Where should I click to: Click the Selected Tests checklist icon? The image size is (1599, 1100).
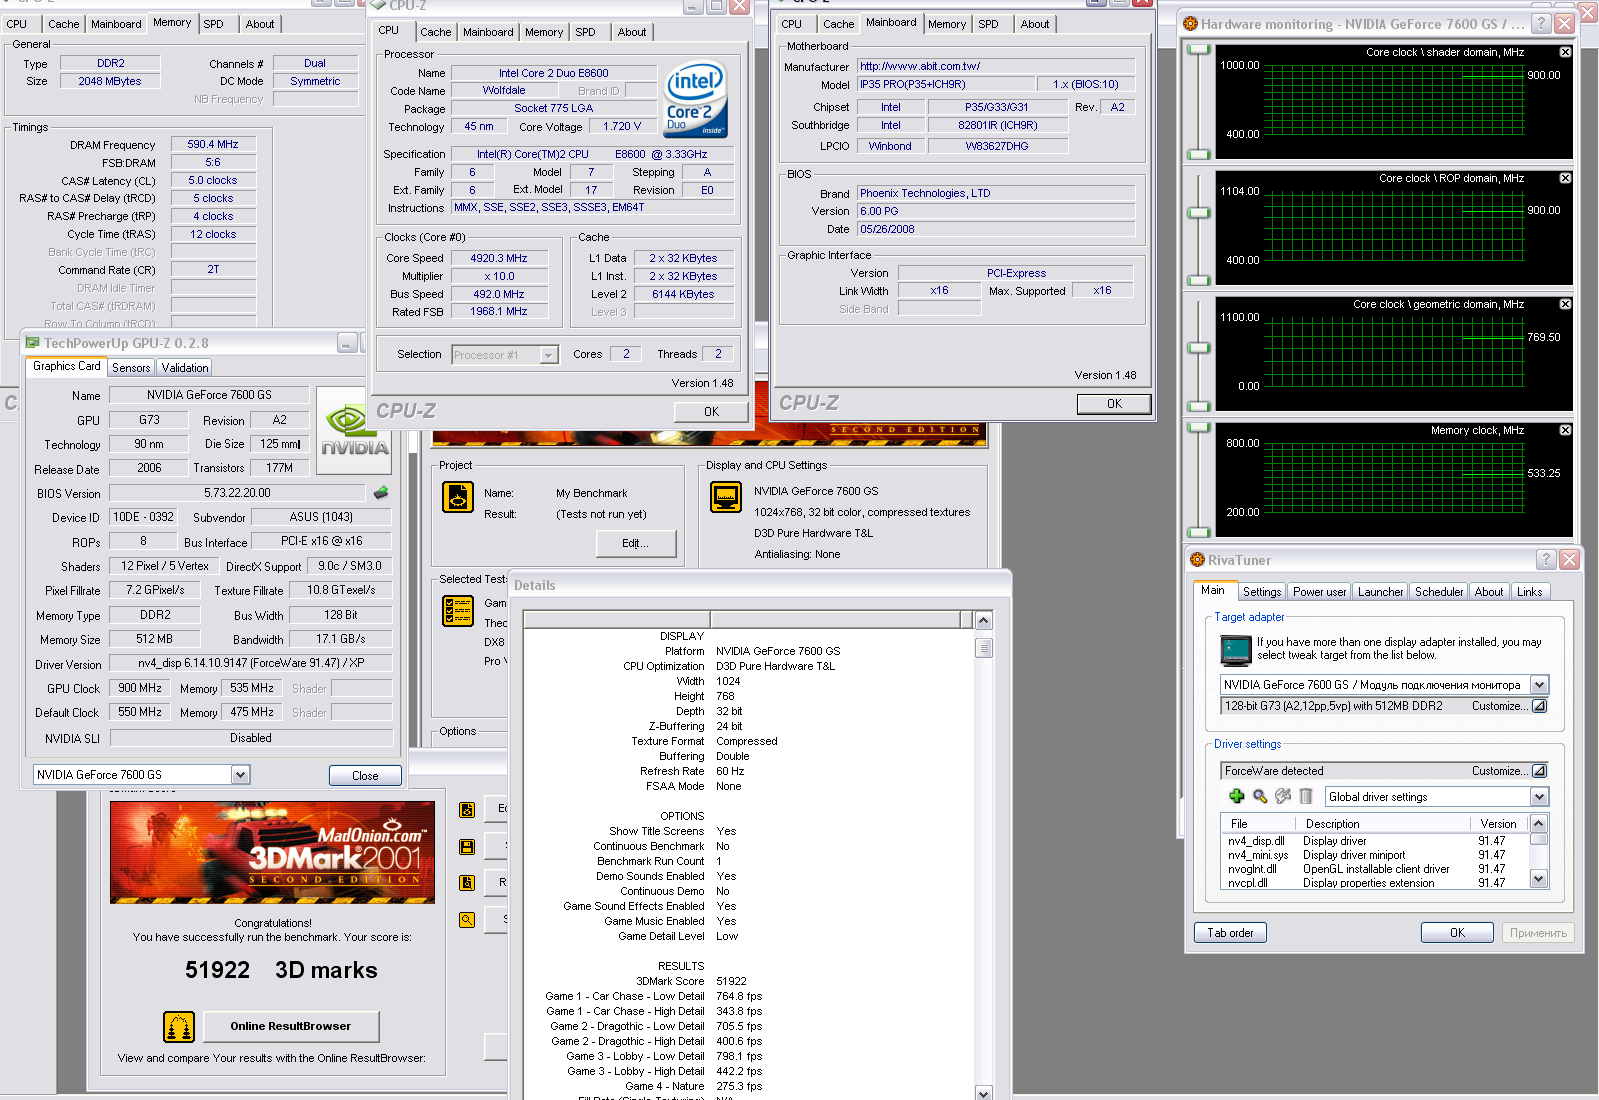click(458, 611)
